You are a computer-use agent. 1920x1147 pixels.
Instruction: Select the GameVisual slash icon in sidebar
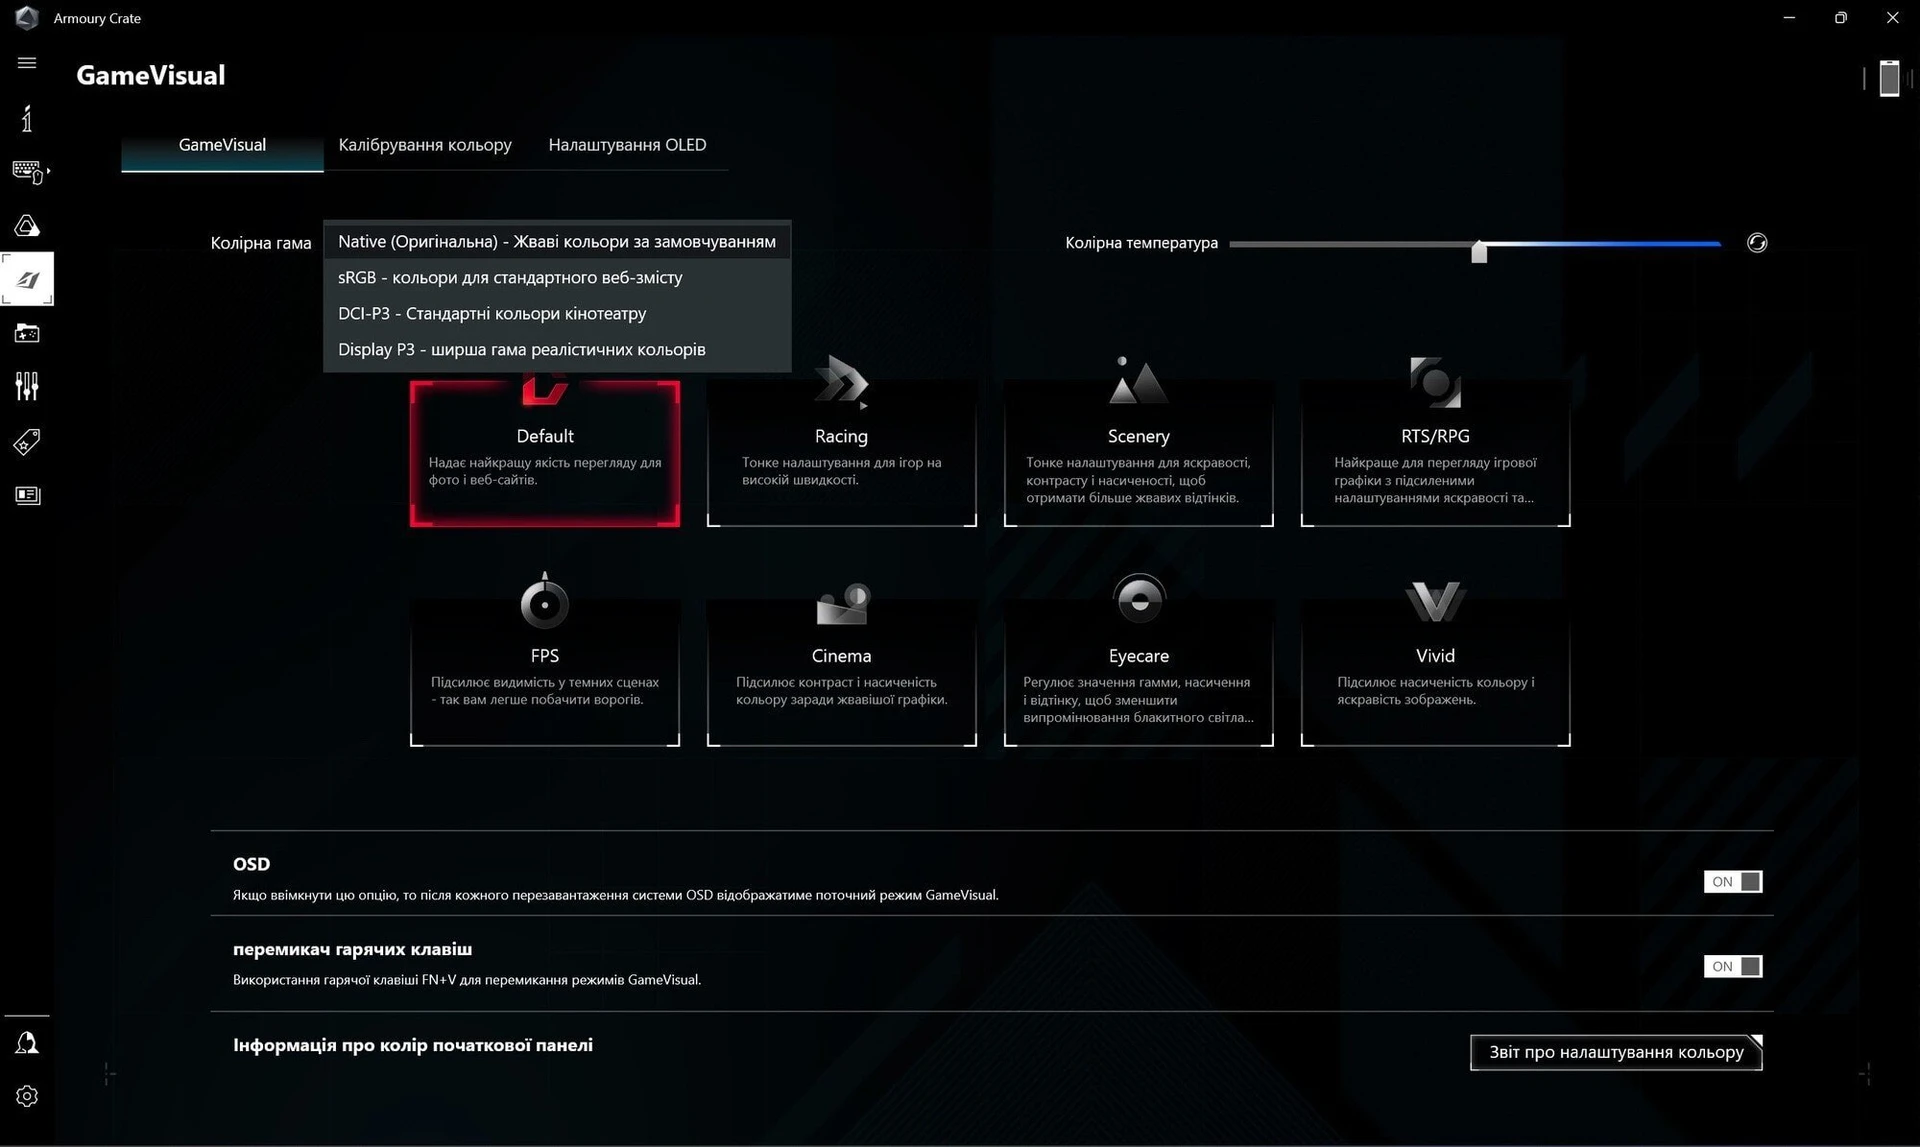pyautogui.click(x=27, y=279)
